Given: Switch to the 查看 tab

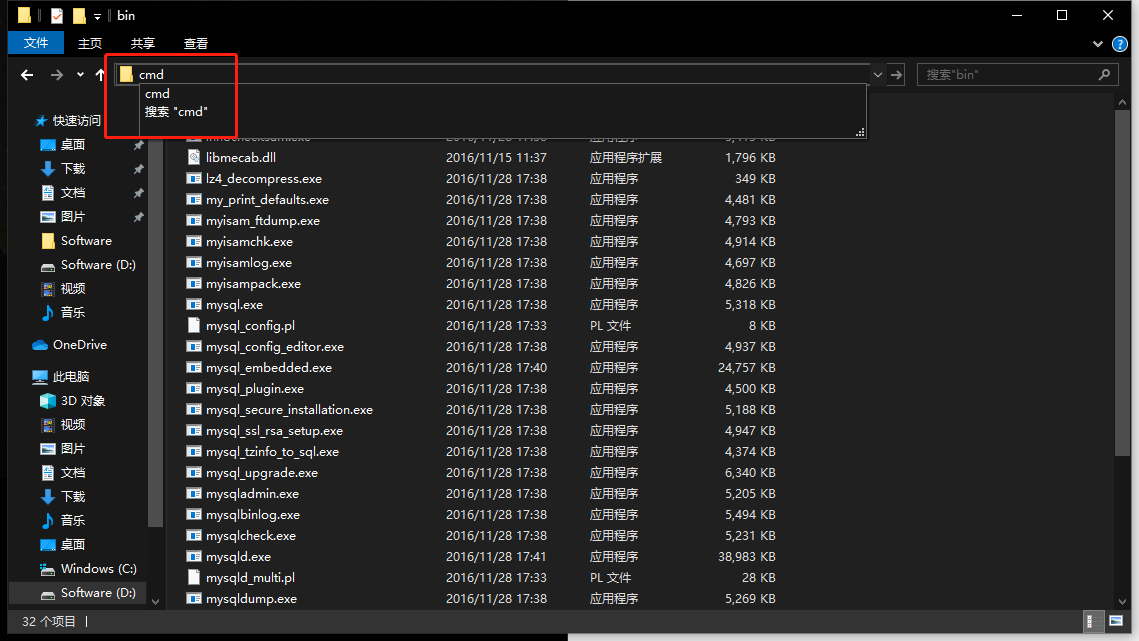Looking at the screenshot, I should pos(195,44).
